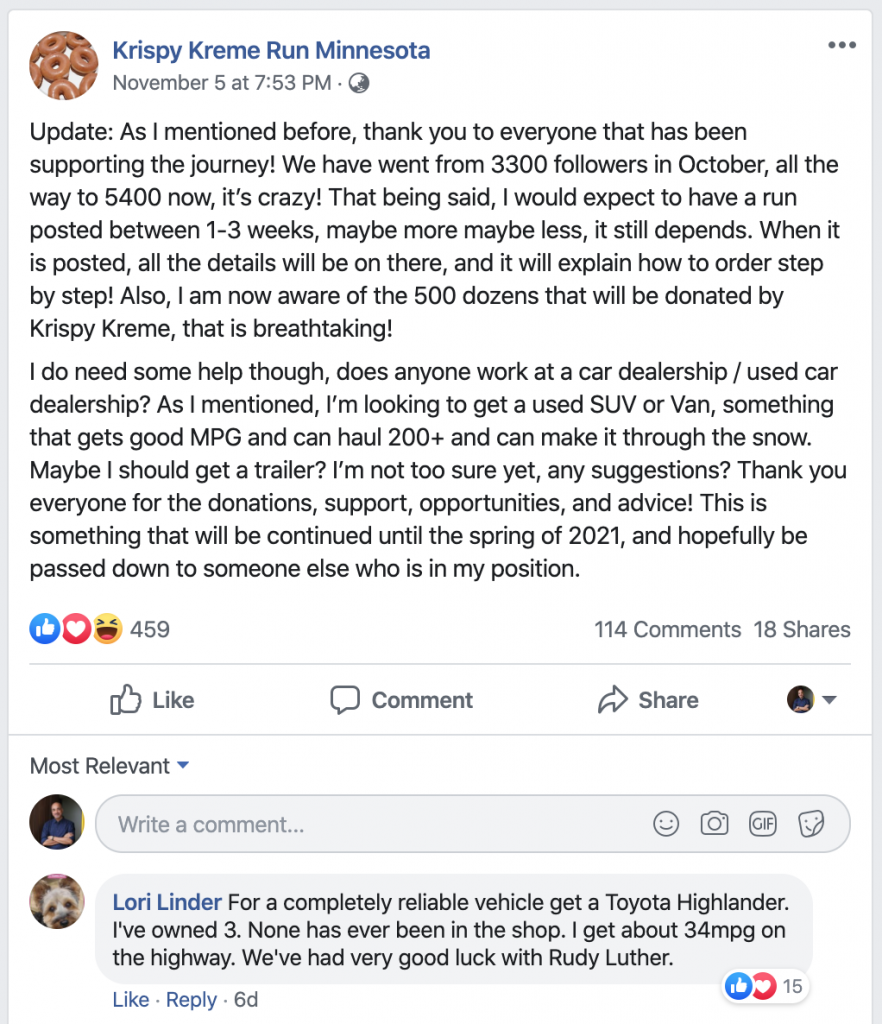Click the laughing face reaction icon
882x1024 pixels.
pyautogui.click(x=106, y=629)
